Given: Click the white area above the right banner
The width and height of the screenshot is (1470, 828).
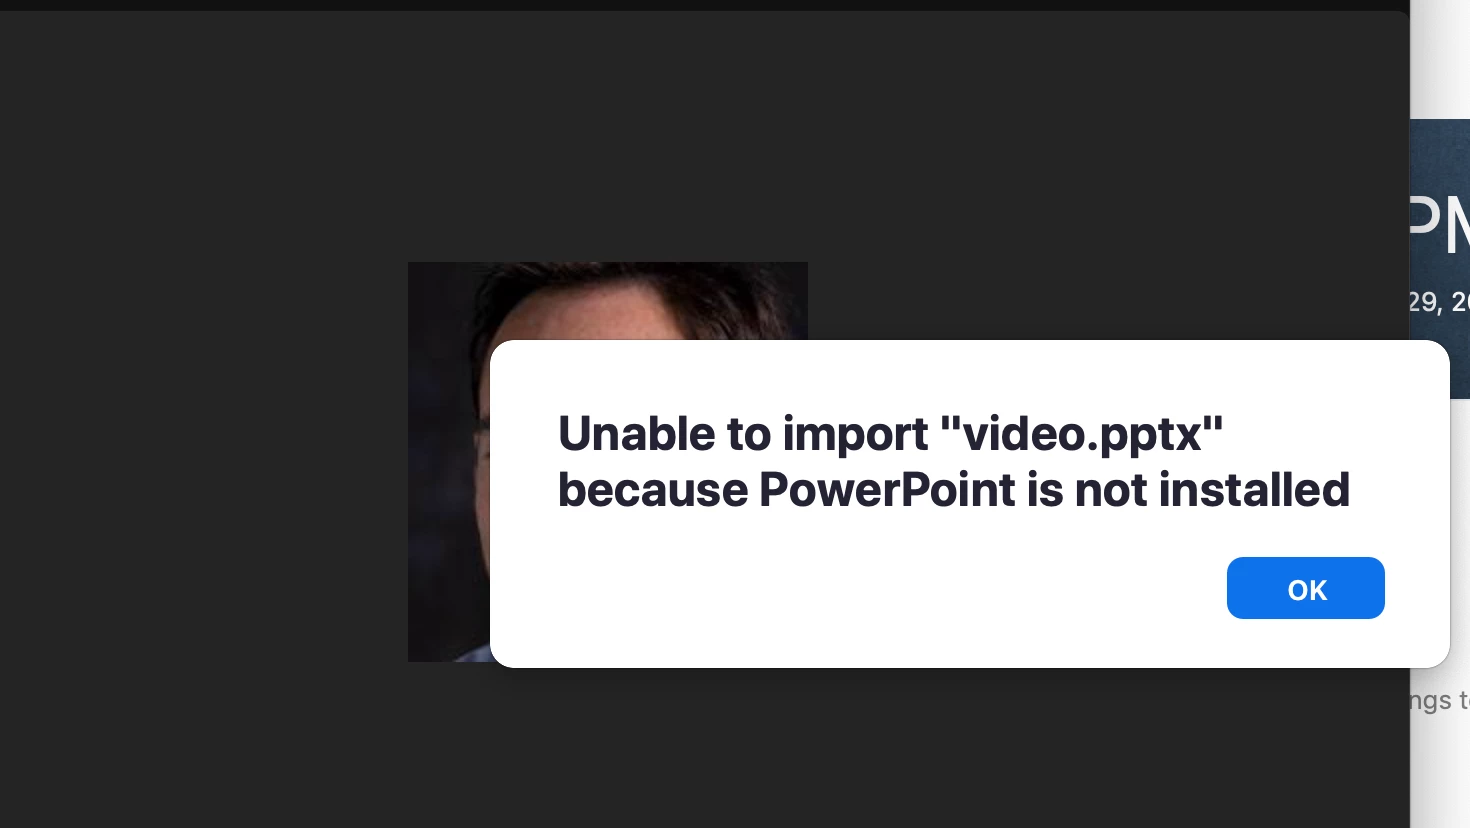Looking at the screenshot, I should coord(1440,60).
